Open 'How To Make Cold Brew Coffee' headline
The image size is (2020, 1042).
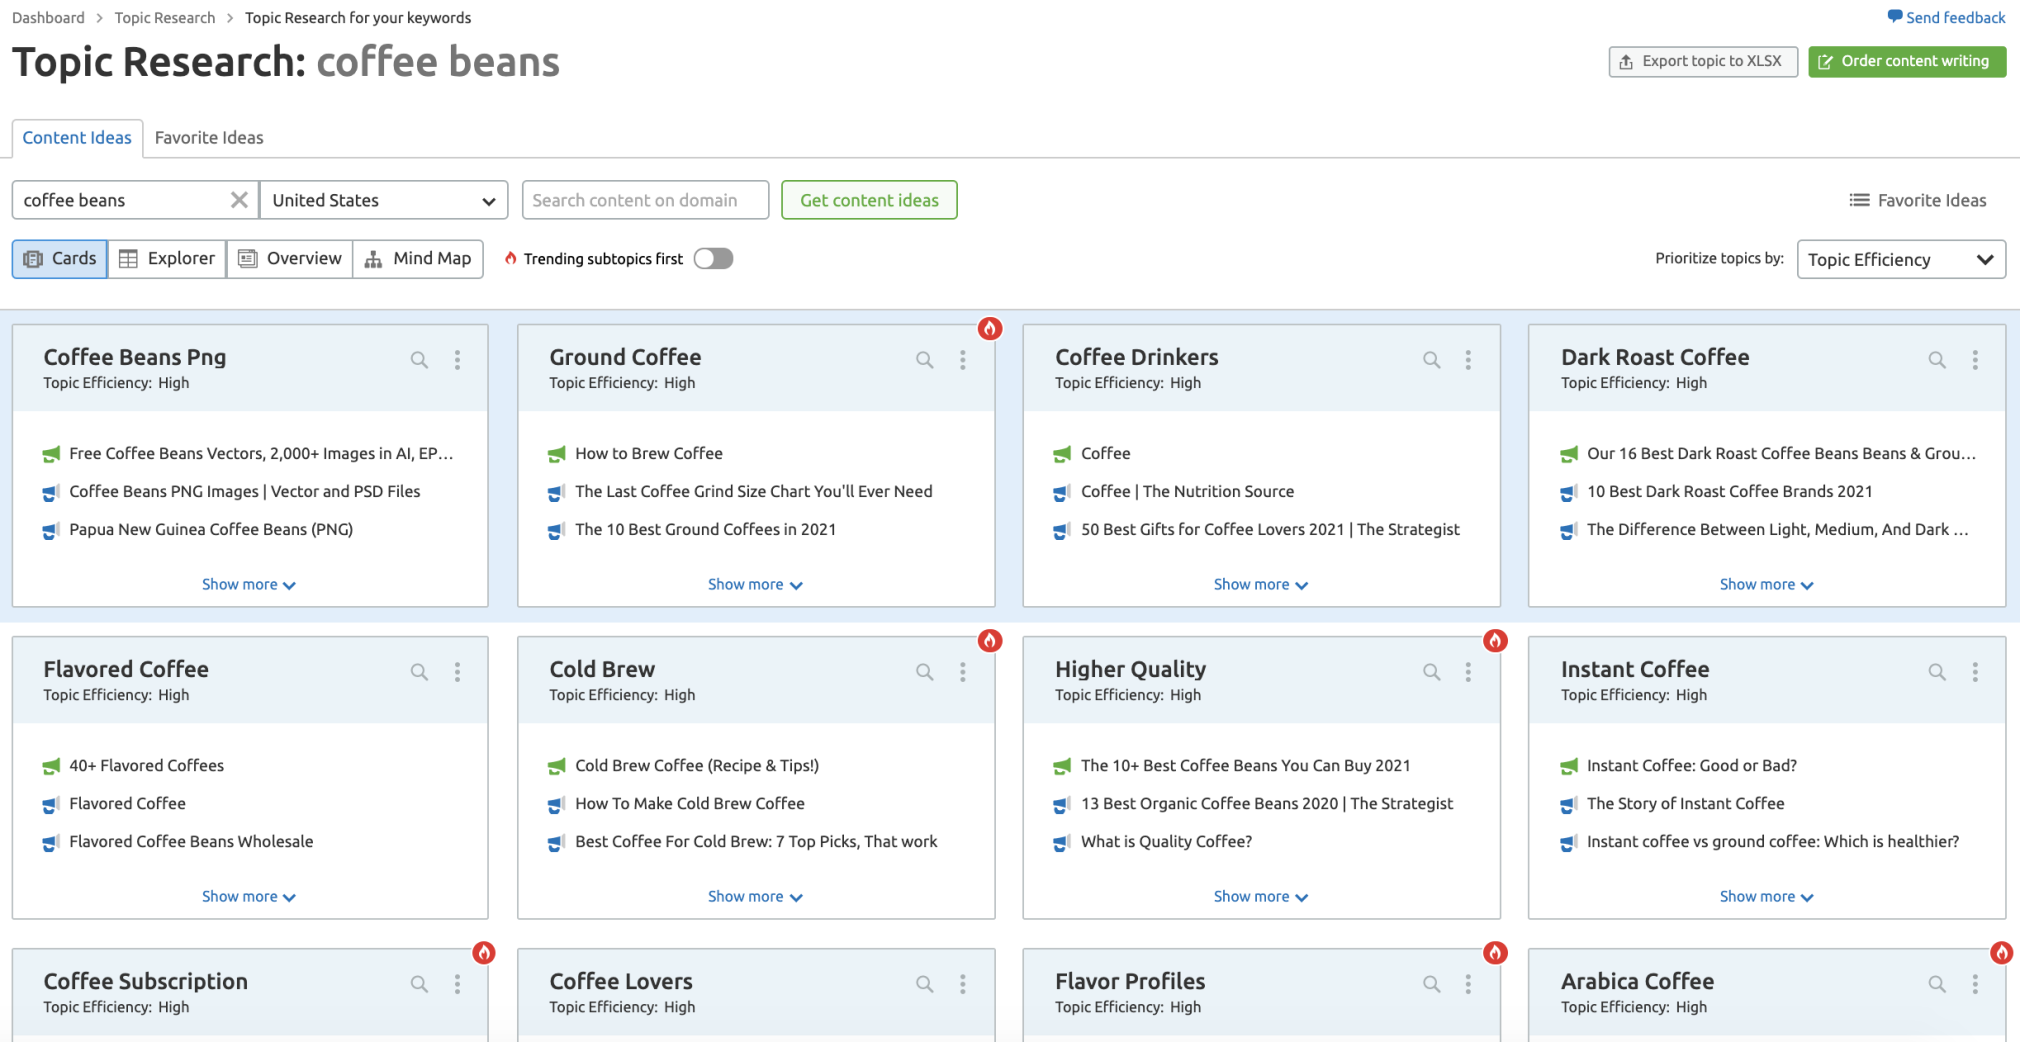tap(690, 803)
